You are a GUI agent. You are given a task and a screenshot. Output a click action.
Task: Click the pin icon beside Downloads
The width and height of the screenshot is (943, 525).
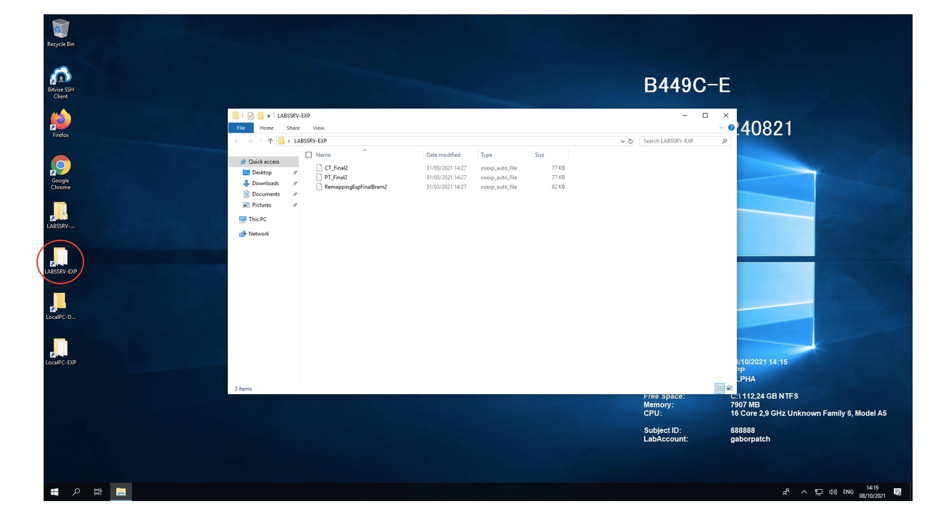295,183
